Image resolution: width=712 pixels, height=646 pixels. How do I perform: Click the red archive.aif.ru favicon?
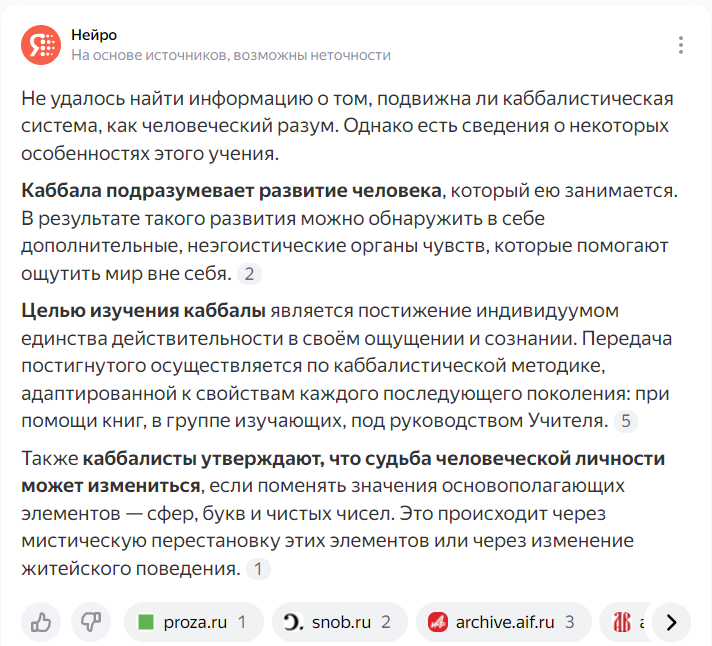[438, 622]
